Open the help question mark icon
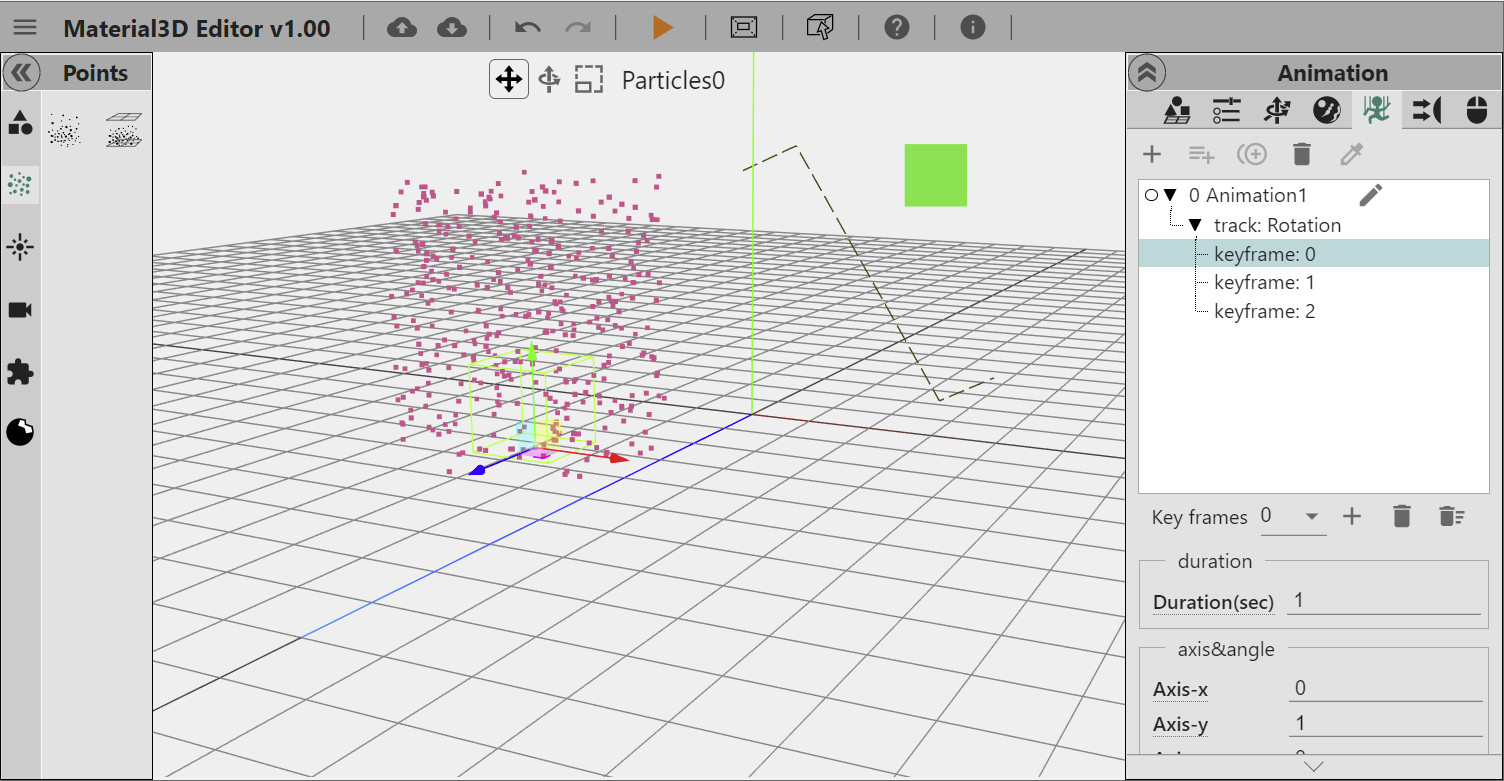This screenshot has width=1504, height=781. pos(897,27)
